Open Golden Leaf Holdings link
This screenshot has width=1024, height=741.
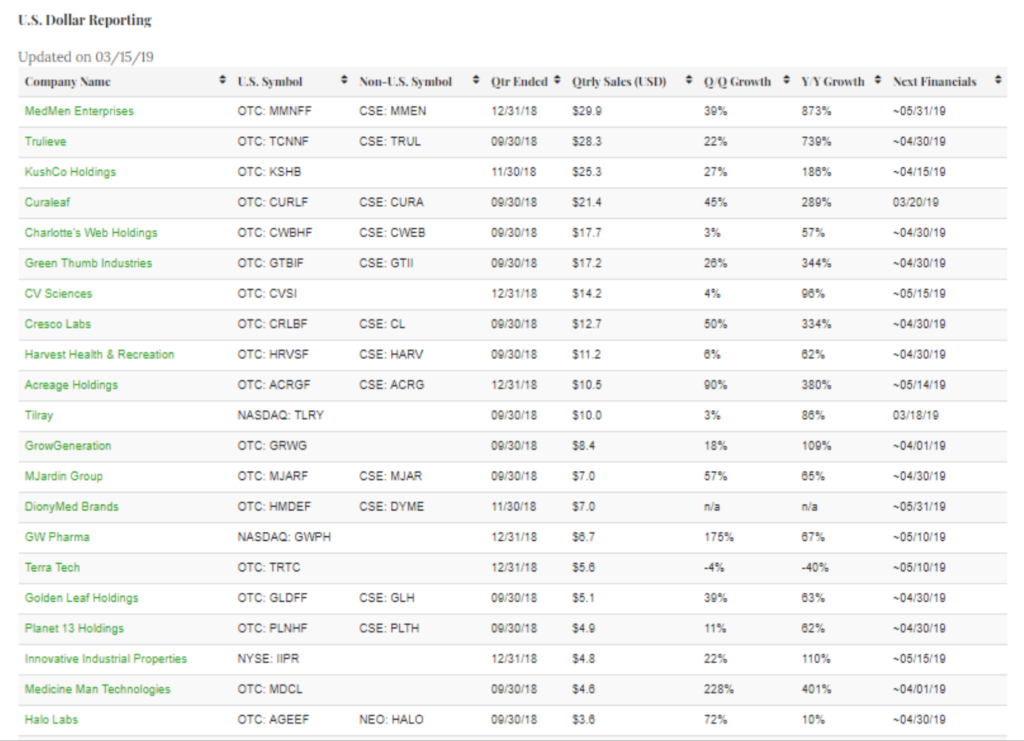(x=82, y=598)
